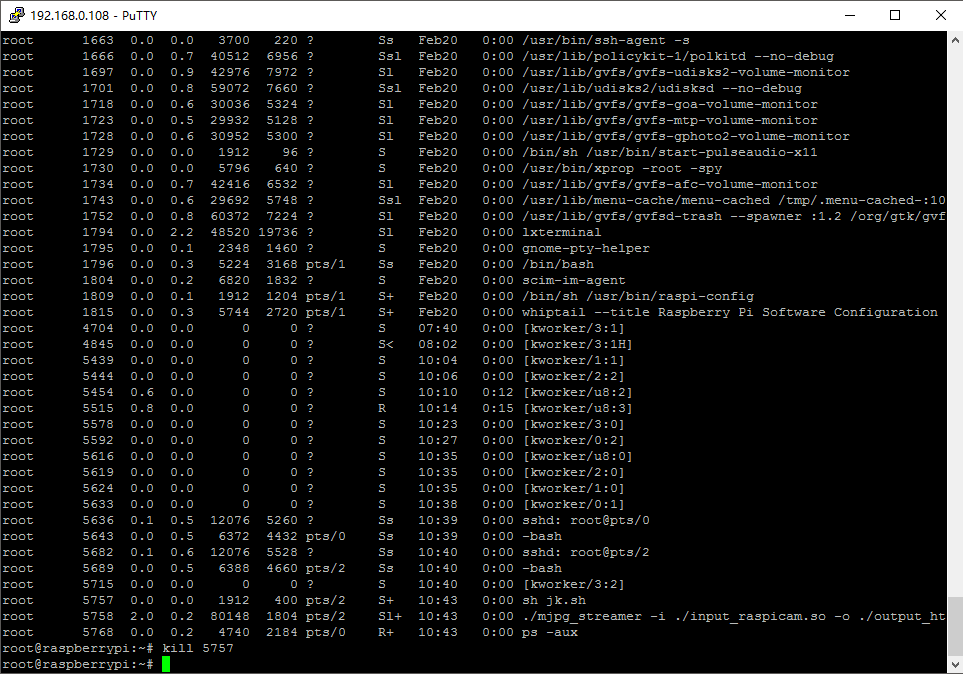The width and height of the screenshot is (963, 674).
Task: Click the CPU time 0:12
Action: pyautogui.click(x=497, y=392)
